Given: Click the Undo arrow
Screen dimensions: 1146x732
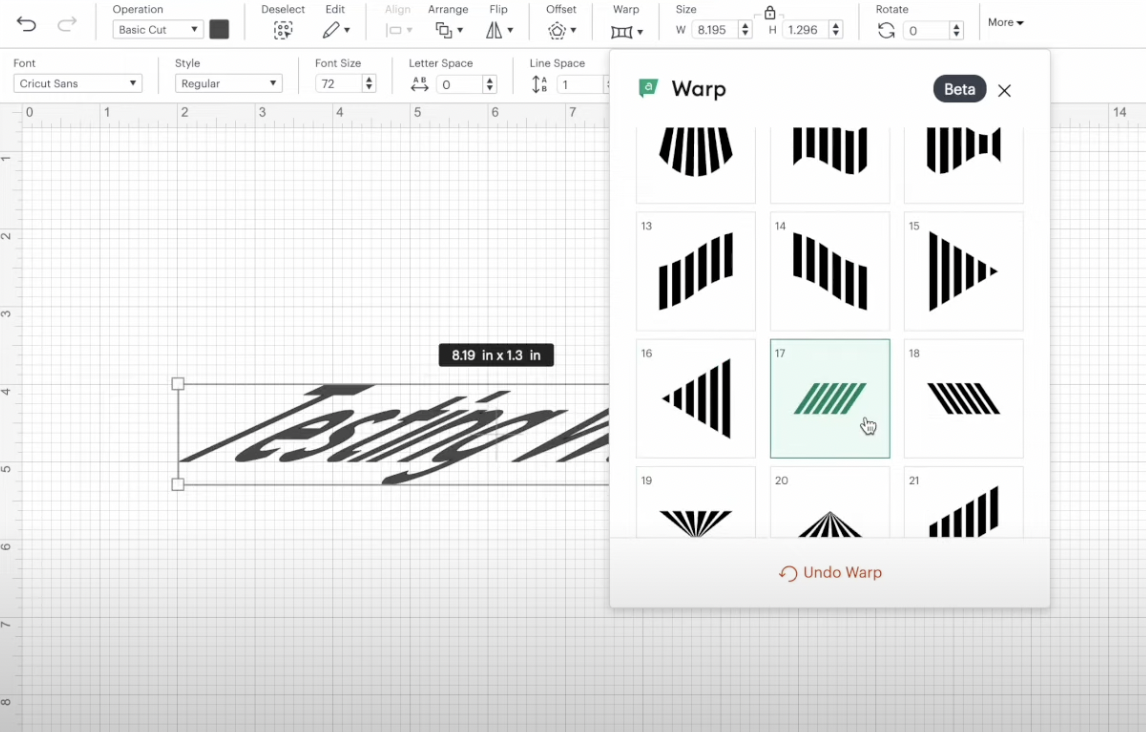Looking at the screenshot, I should click(25, 25).
